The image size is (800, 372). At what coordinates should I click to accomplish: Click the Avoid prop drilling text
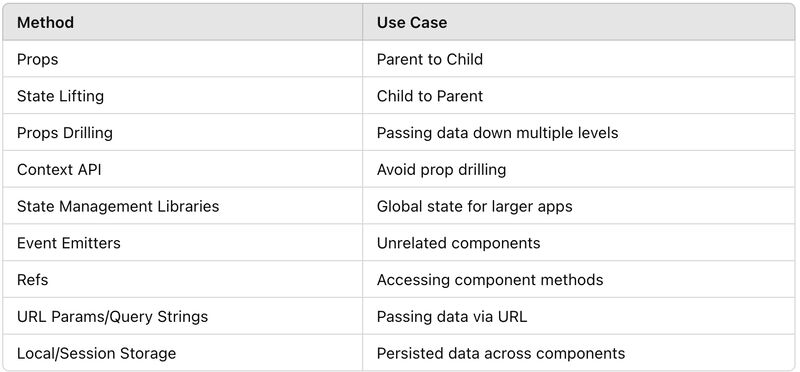(x=441, y=169)
